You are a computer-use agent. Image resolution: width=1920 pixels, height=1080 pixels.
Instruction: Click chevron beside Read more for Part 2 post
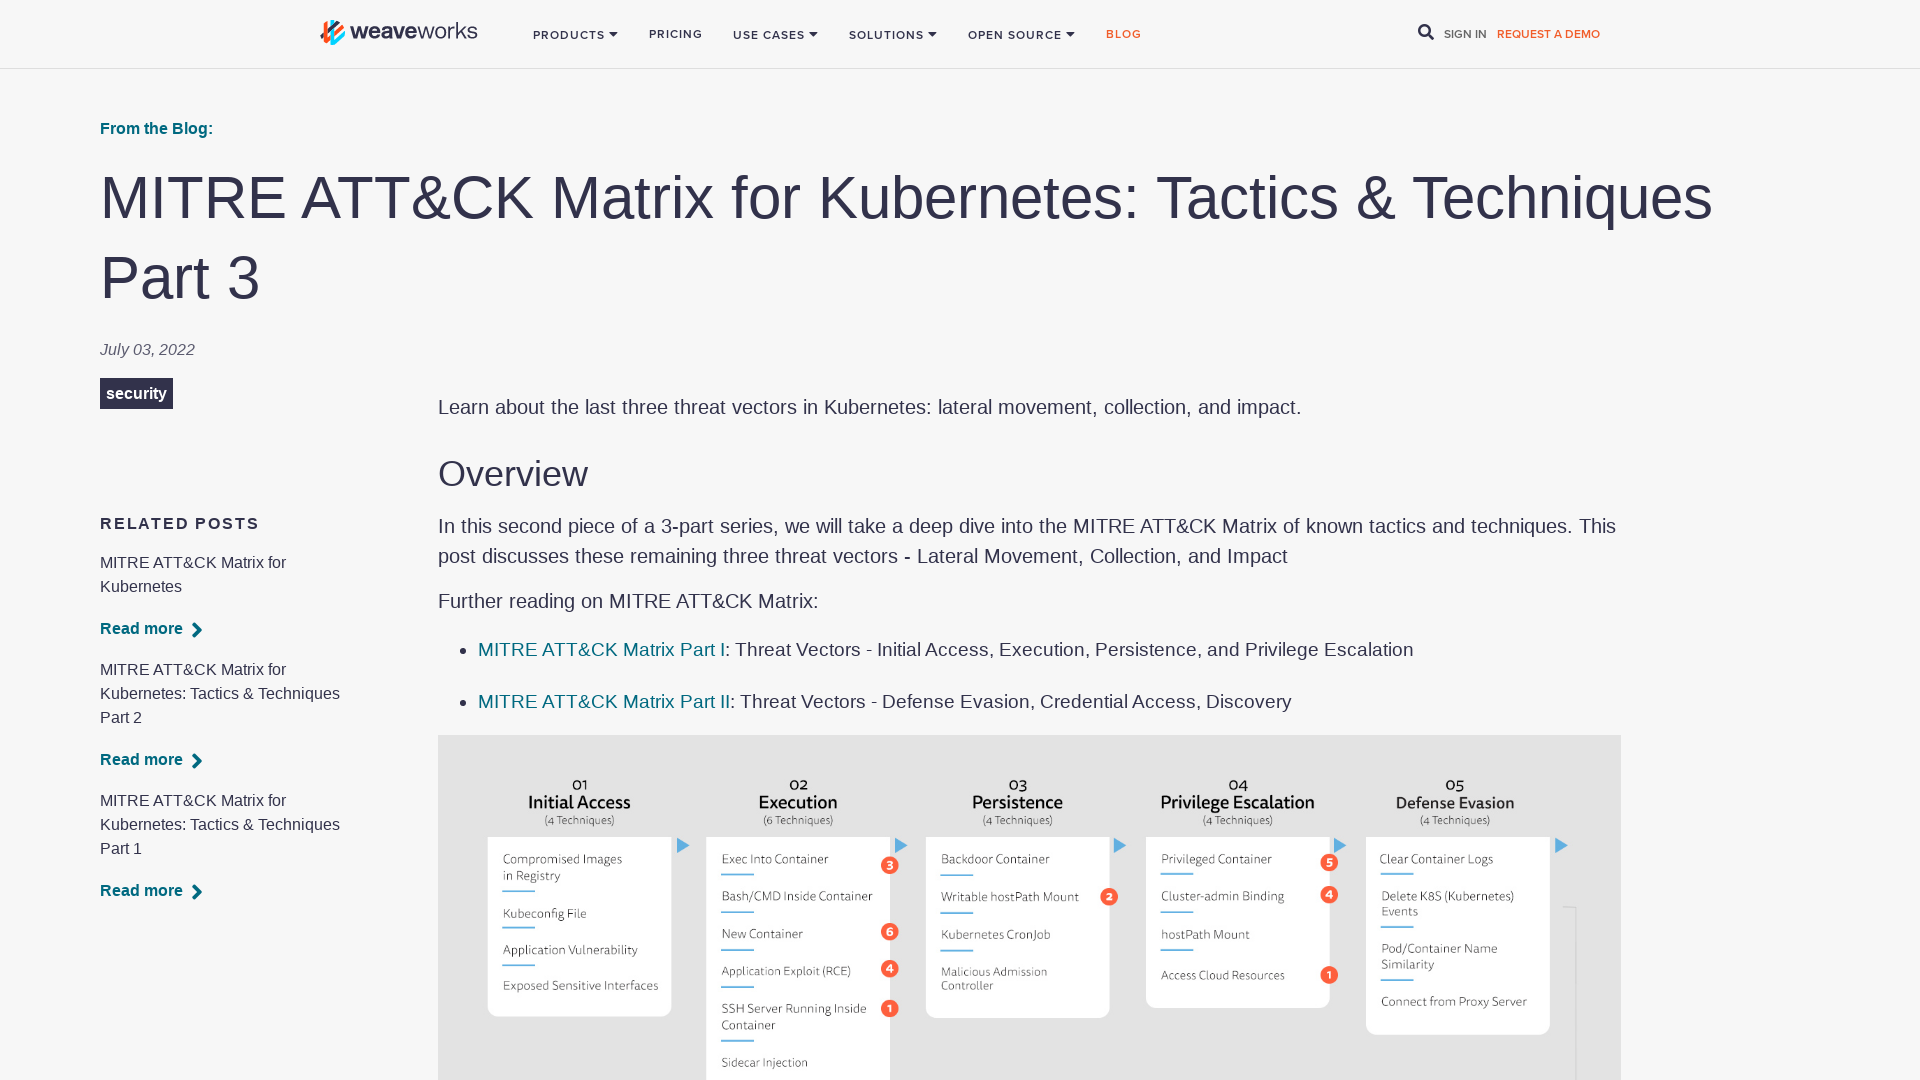tap(197, 760)
